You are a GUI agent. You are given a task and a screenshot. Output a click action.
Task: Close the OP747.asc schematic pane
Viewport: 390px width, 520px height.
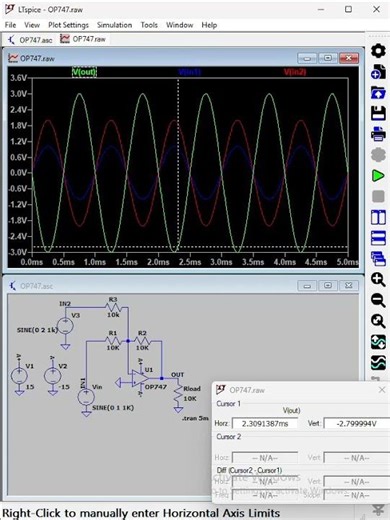(349, 286)
